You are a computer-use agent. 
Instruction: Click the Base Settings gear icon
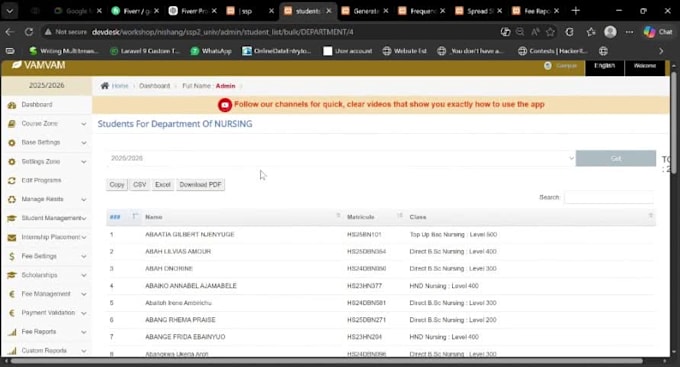(12, 143)
